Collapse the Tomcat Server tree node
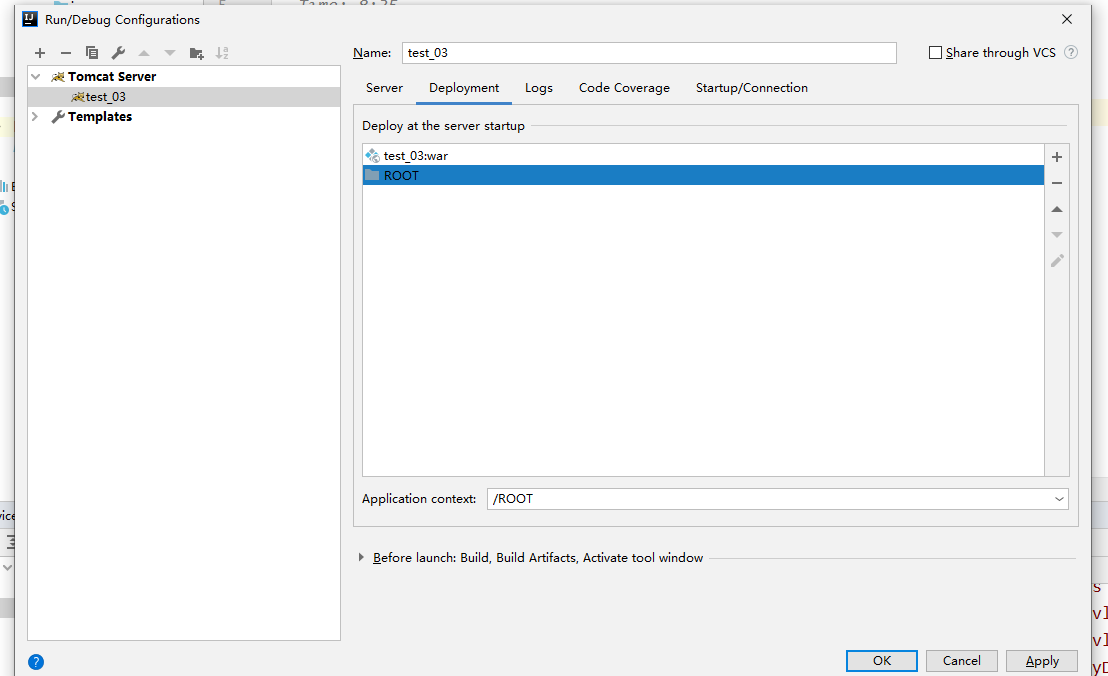 (36, 76)
